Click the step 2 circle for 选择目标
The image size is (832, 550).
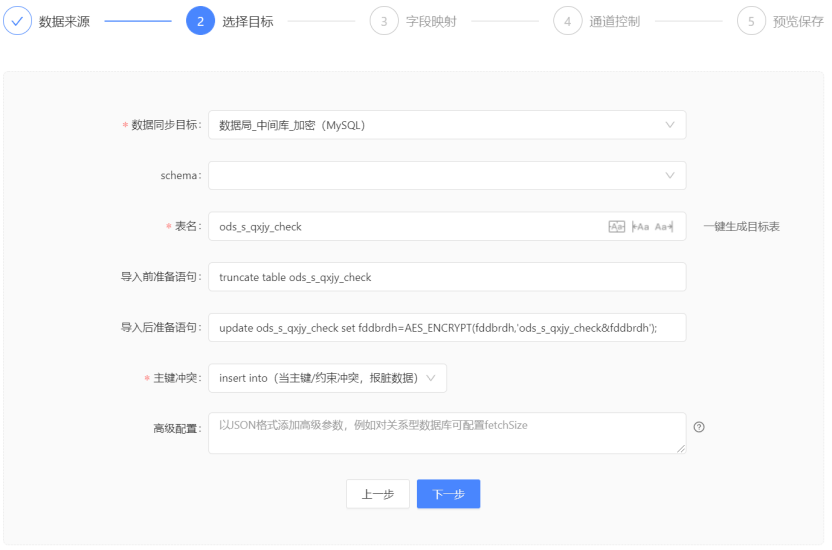tap(200, 21)
